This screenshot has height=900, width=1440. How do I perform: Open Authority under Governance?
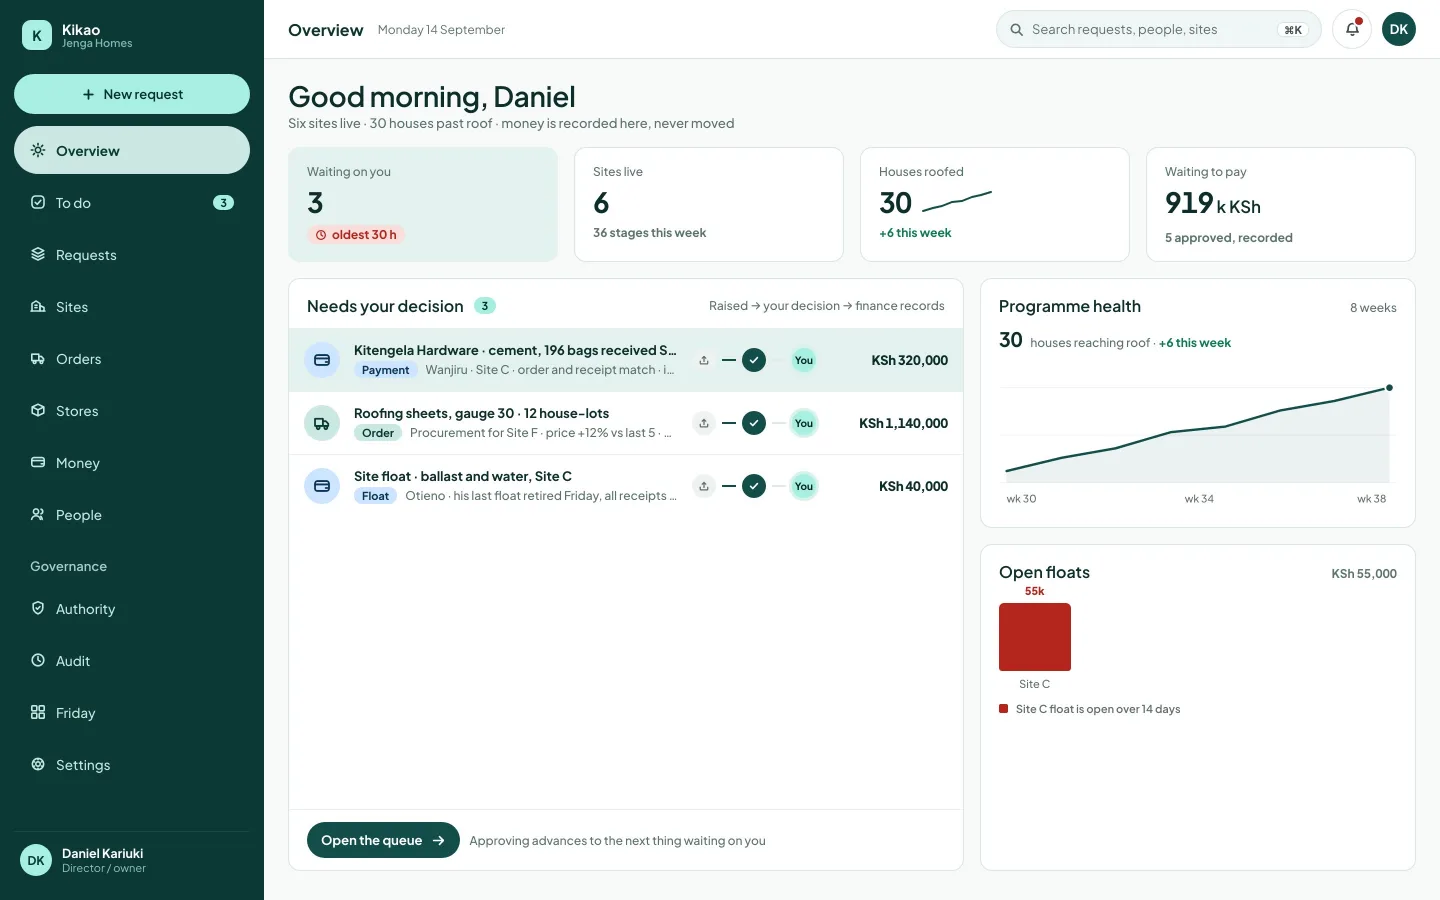(x=132, y=608)
